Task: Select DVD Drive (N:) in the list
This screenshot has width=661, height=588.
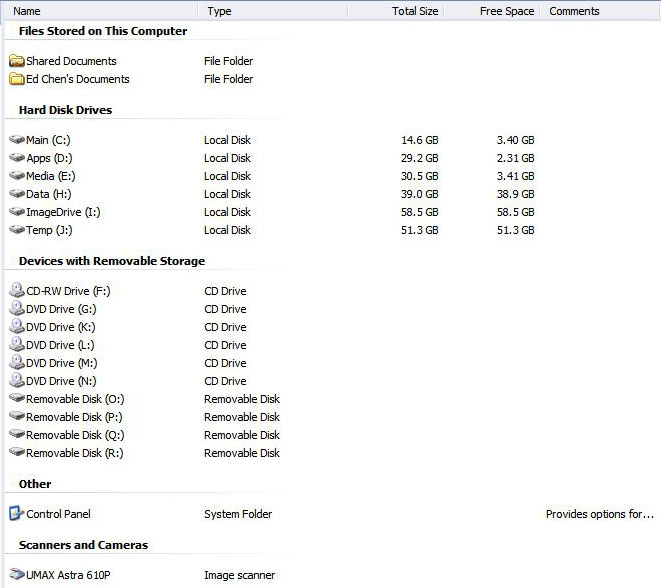Action: (61, 381)
